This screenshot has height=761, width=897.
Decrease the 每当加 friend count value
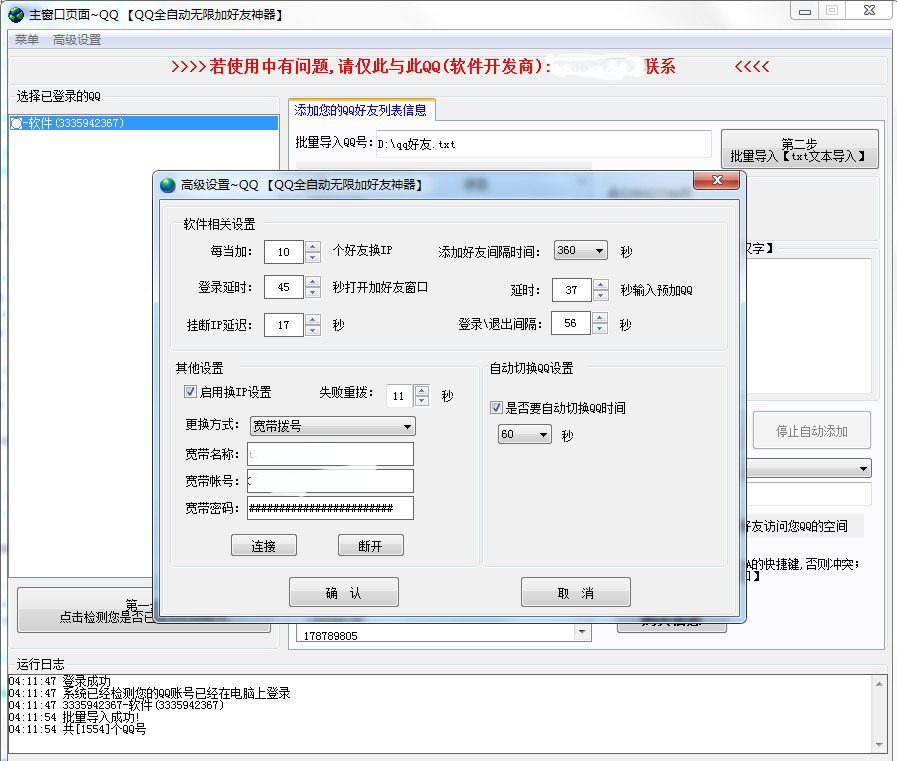point(312,257)
